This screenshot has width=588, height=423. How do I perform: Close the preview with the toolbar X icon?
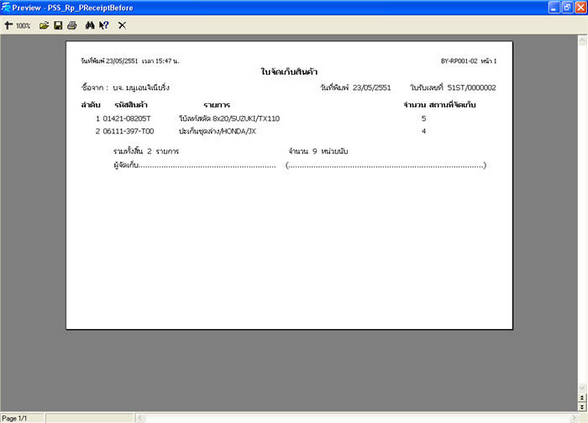tap(122, 25)
